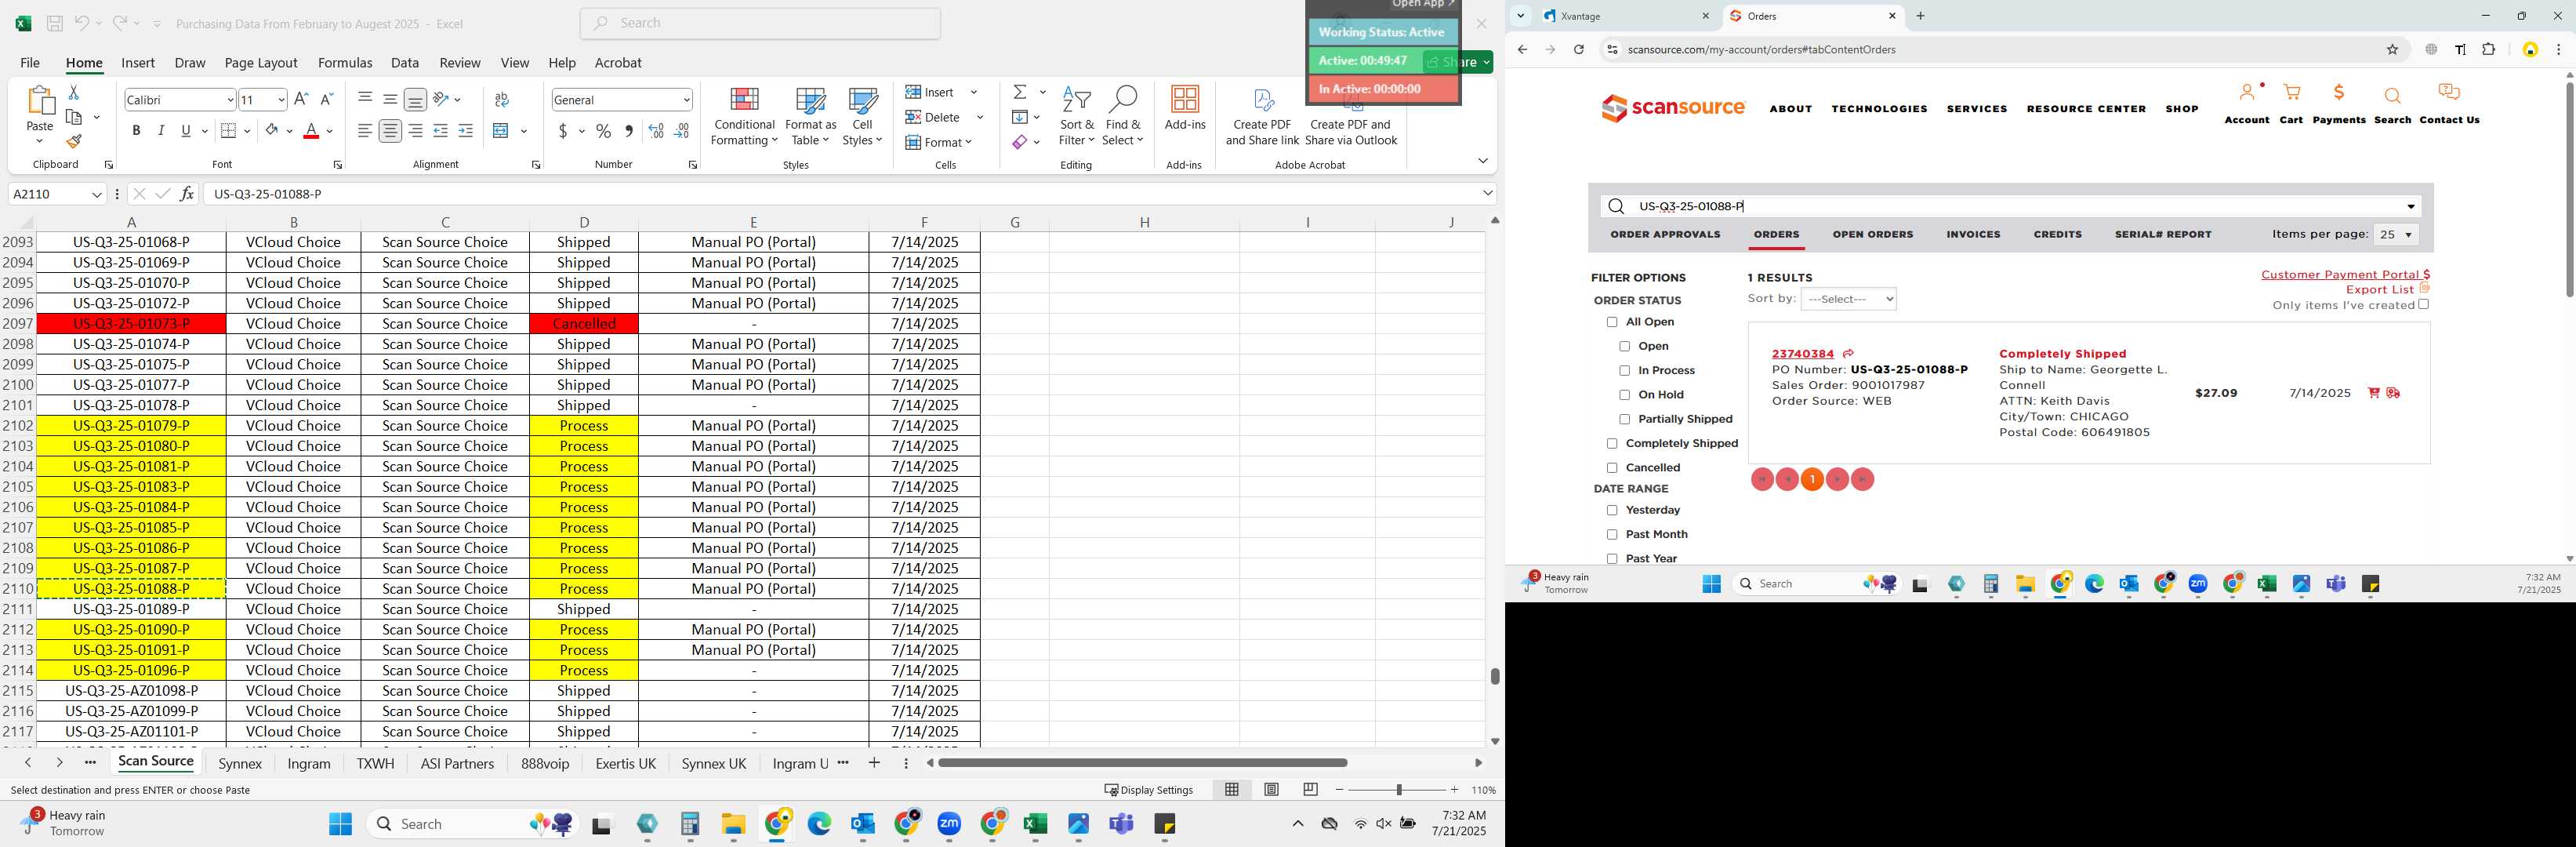This screenshot has width=2576, height=847.
Task: Check the On Hold filter
Action: coord(1624,395)
